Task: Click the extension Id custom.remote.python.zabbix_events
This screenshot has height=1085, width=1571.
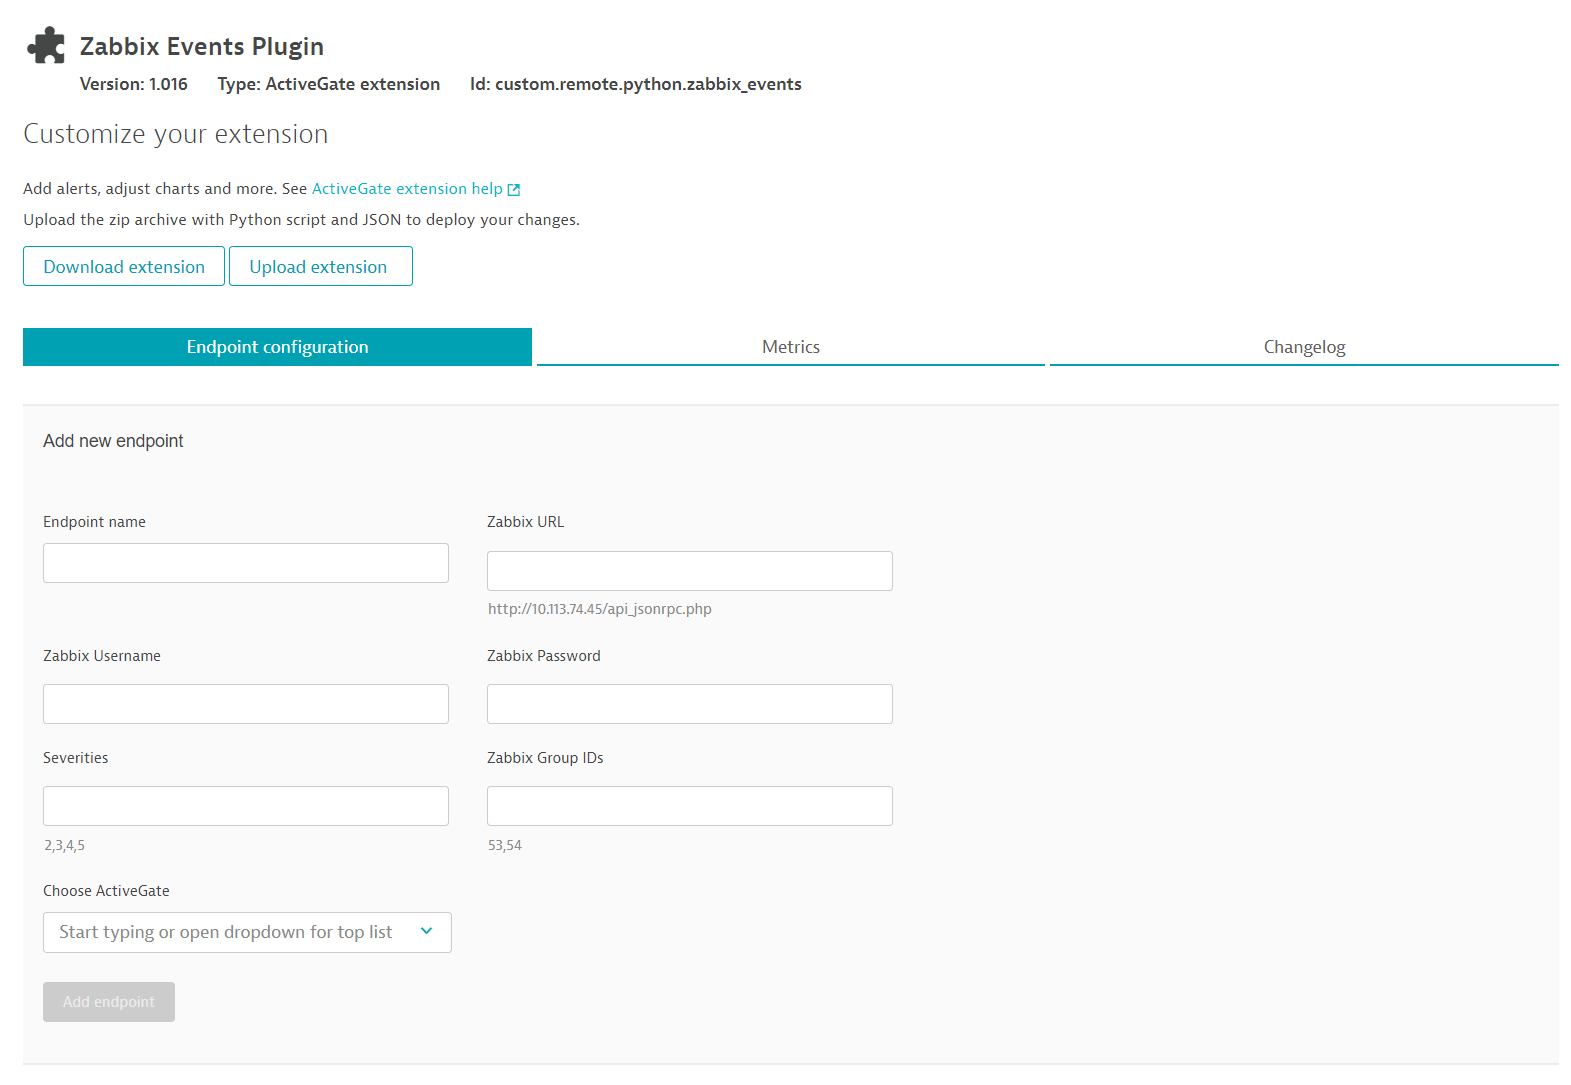Action: click(x=636, y=84)
